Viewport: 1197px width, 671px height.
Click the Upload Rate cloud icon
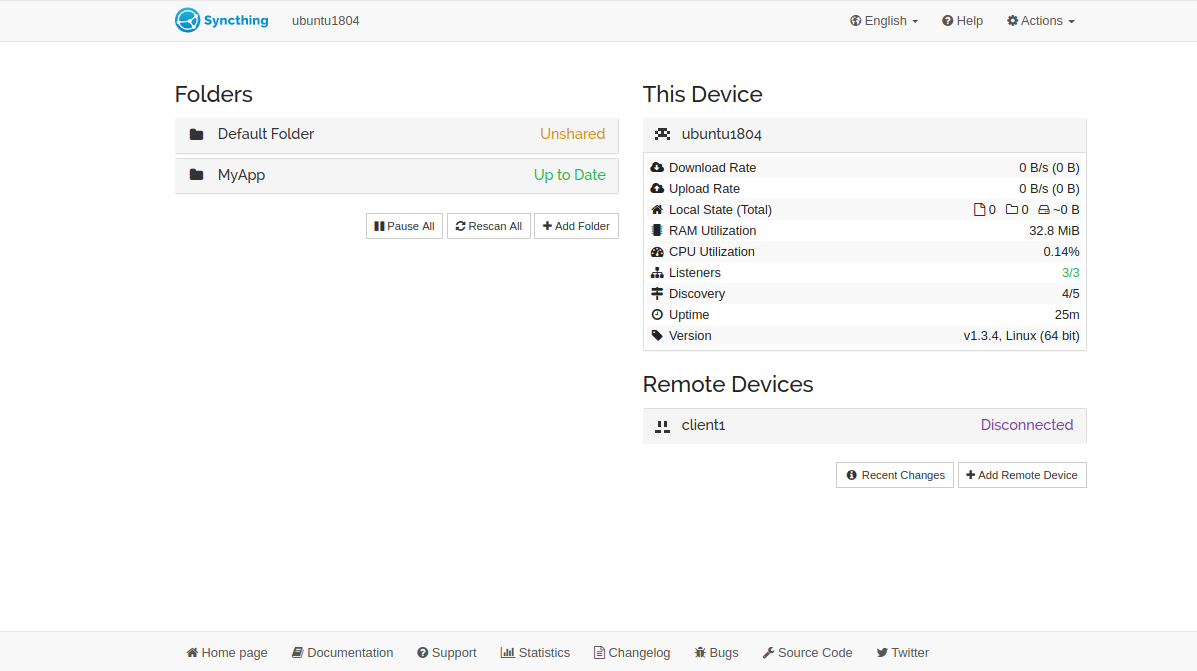point(657,189)
